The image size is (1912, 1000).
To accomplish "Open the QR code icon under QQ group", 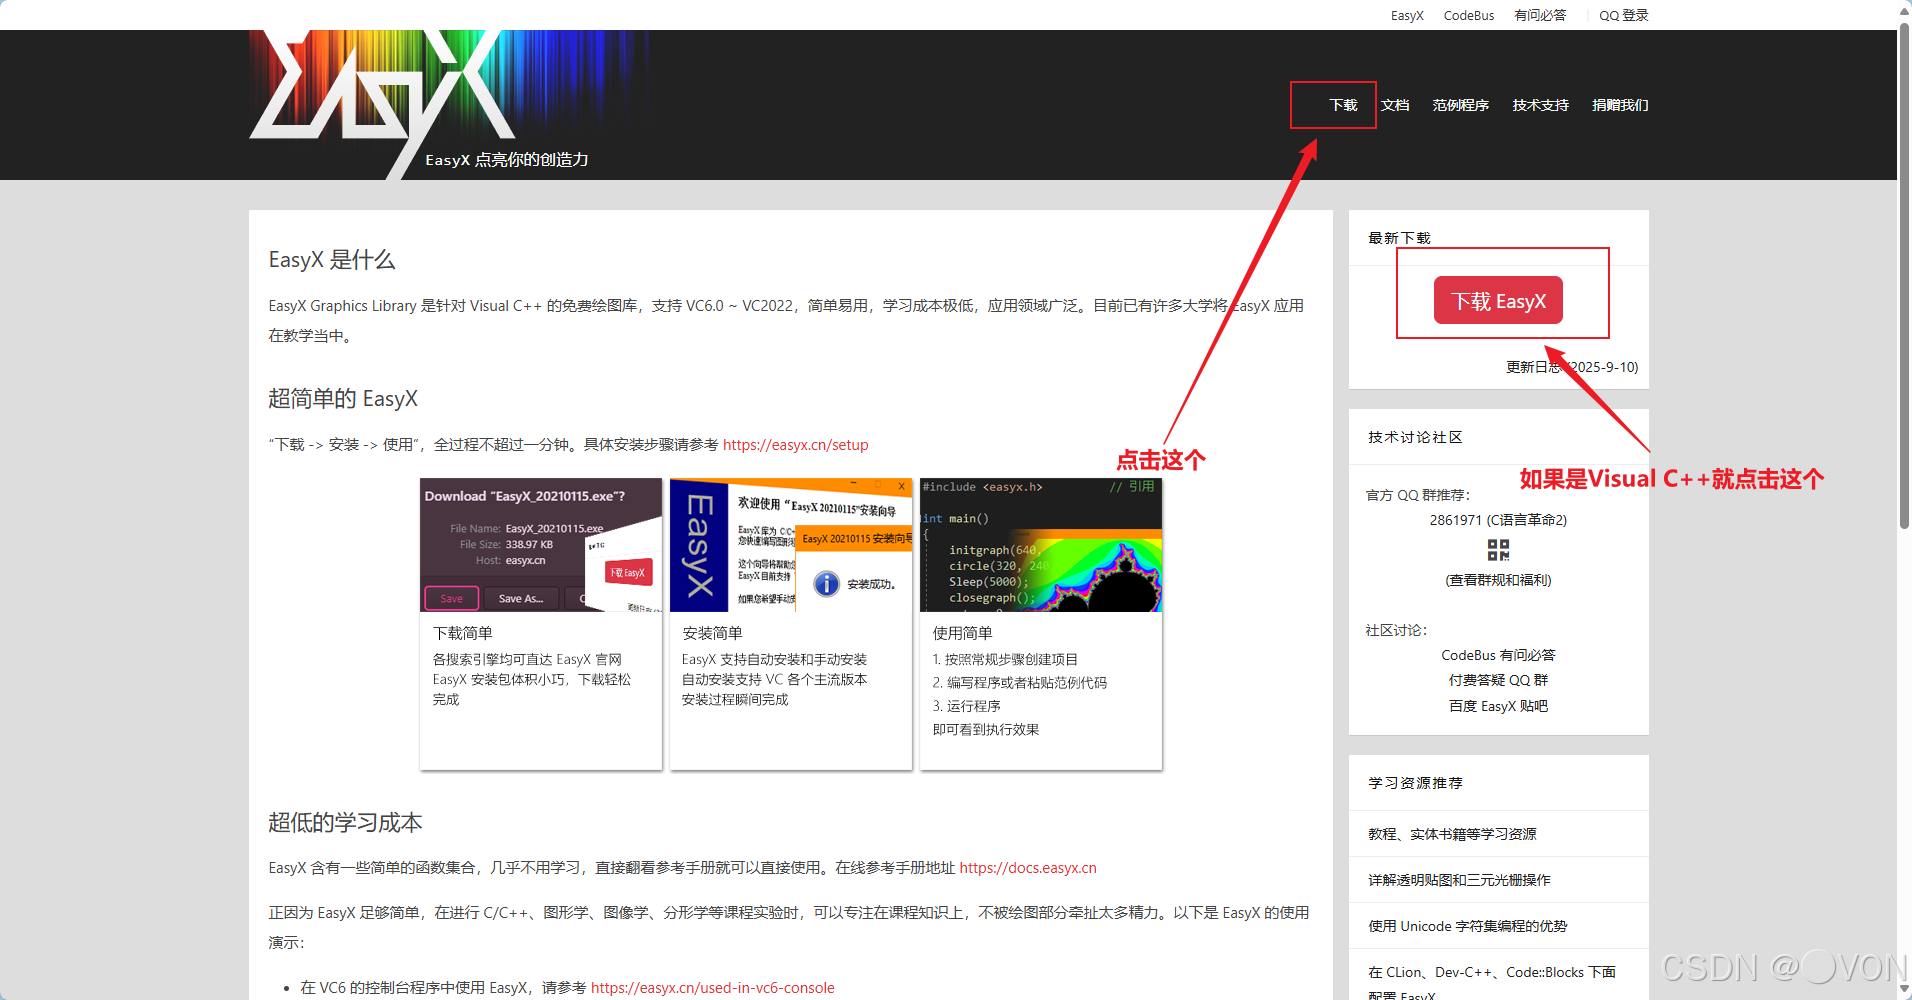I will (x=1498, y=550).
